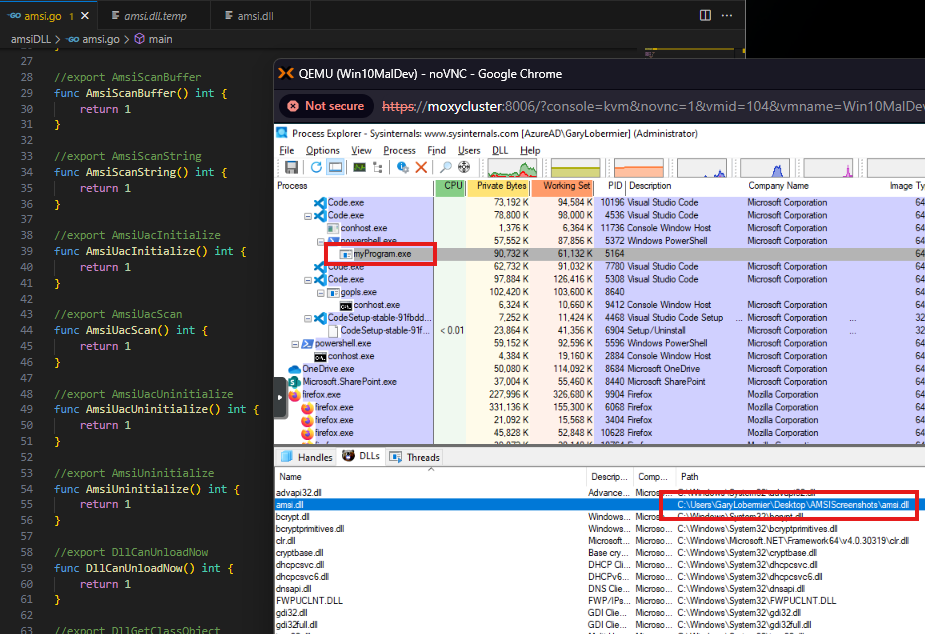Image resolution: width=925 pixels, height=634 pixels.
Task: Switch to the Threads tab in lower pane
Action: coord(414,457)
